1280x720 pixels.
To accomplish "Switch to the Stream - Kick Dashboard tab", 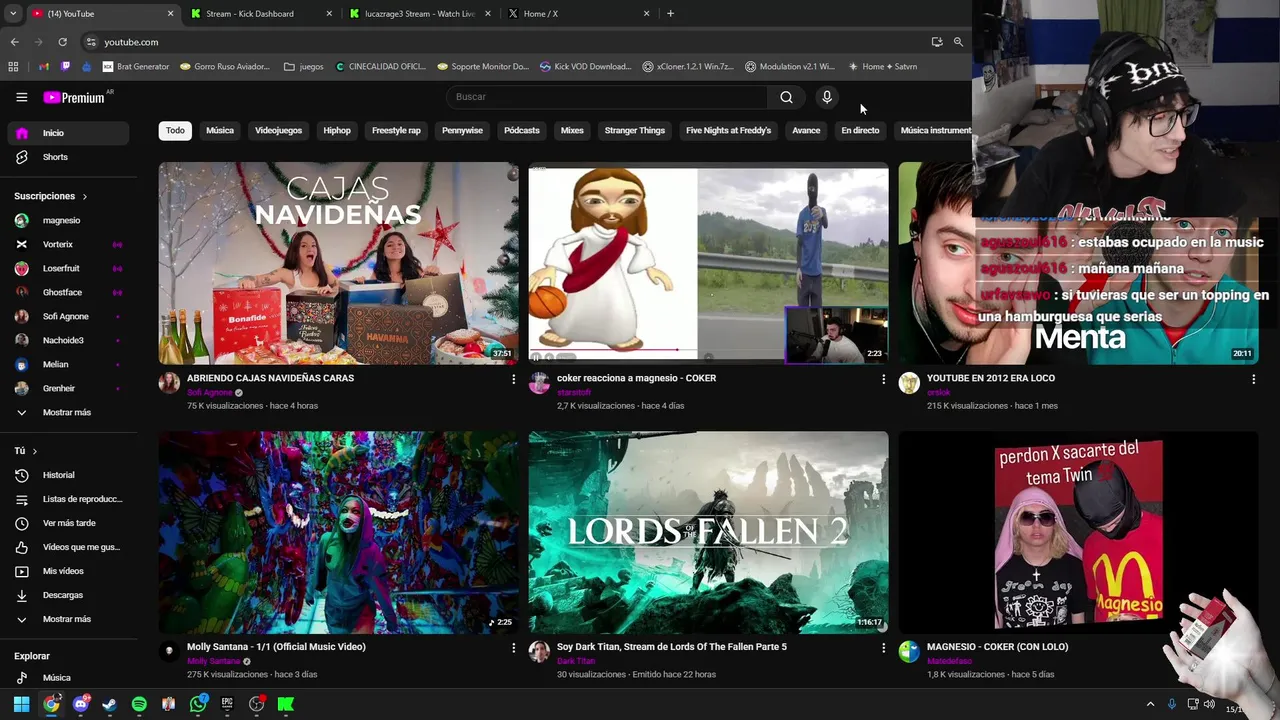I will (260, 14).
